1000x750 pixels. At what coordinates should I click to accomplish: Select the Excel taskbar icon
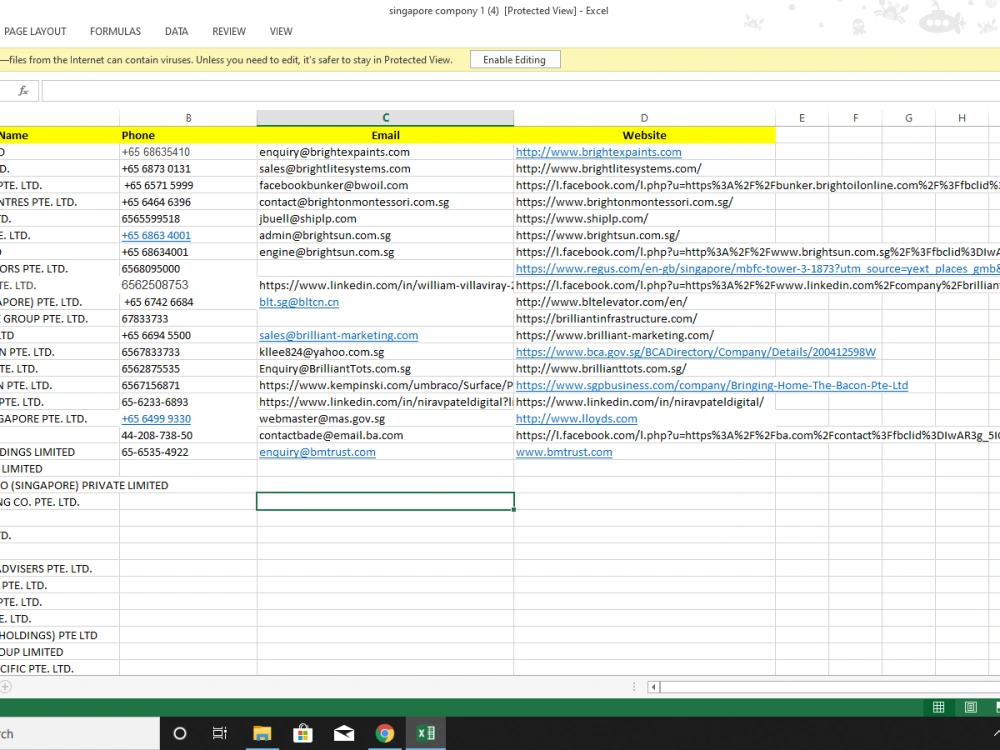425,733
